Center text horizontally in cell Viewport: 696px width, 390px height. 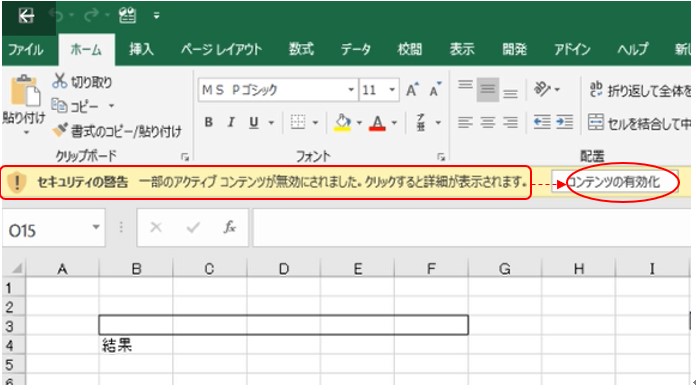488,122
